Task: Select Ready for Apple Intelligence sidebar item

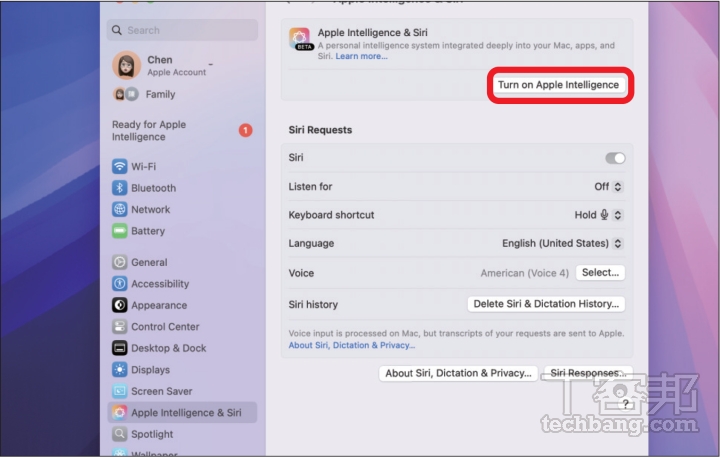Action: (x=182, y=131)
